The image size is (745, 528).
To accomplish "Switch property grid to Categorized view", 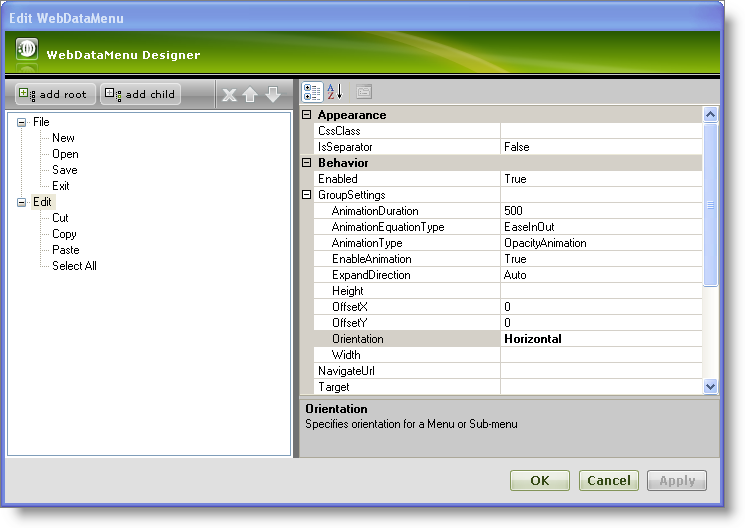I will pyautogui.click(x=312, y=92).
